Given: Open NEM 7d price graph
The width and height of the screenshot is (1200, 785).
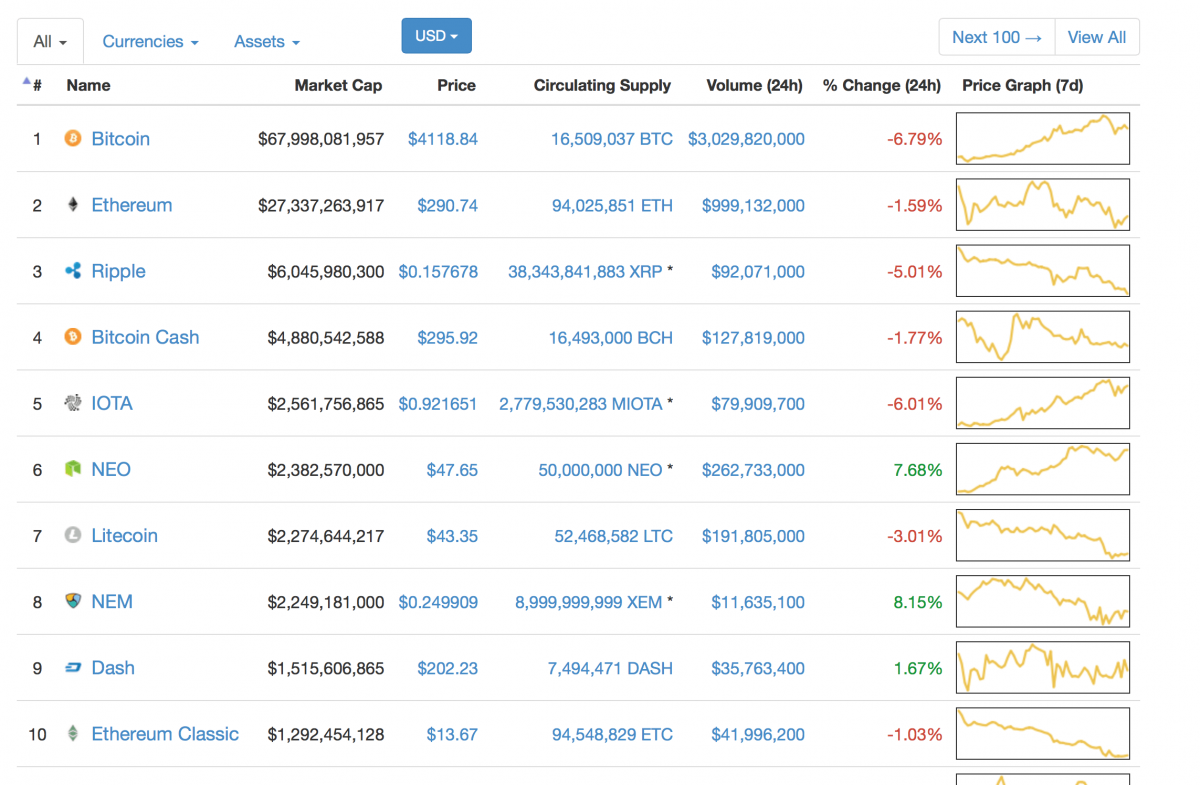Looking at the screenshot, I should (1043, 600).
